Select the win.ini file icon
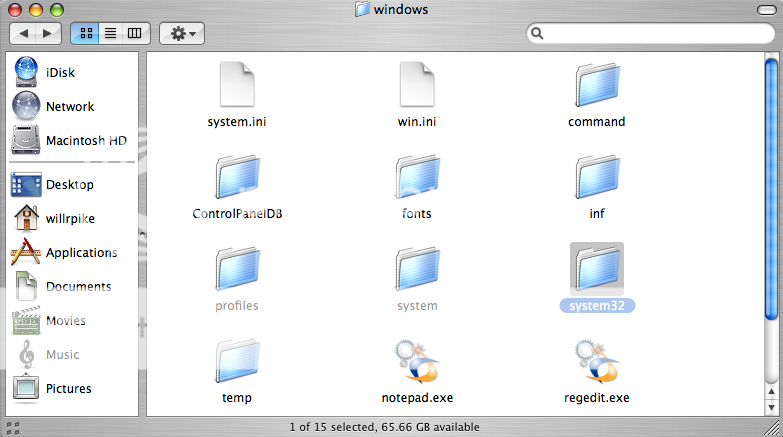Viewport: 783px width, 437px height. tap(417, 84)
